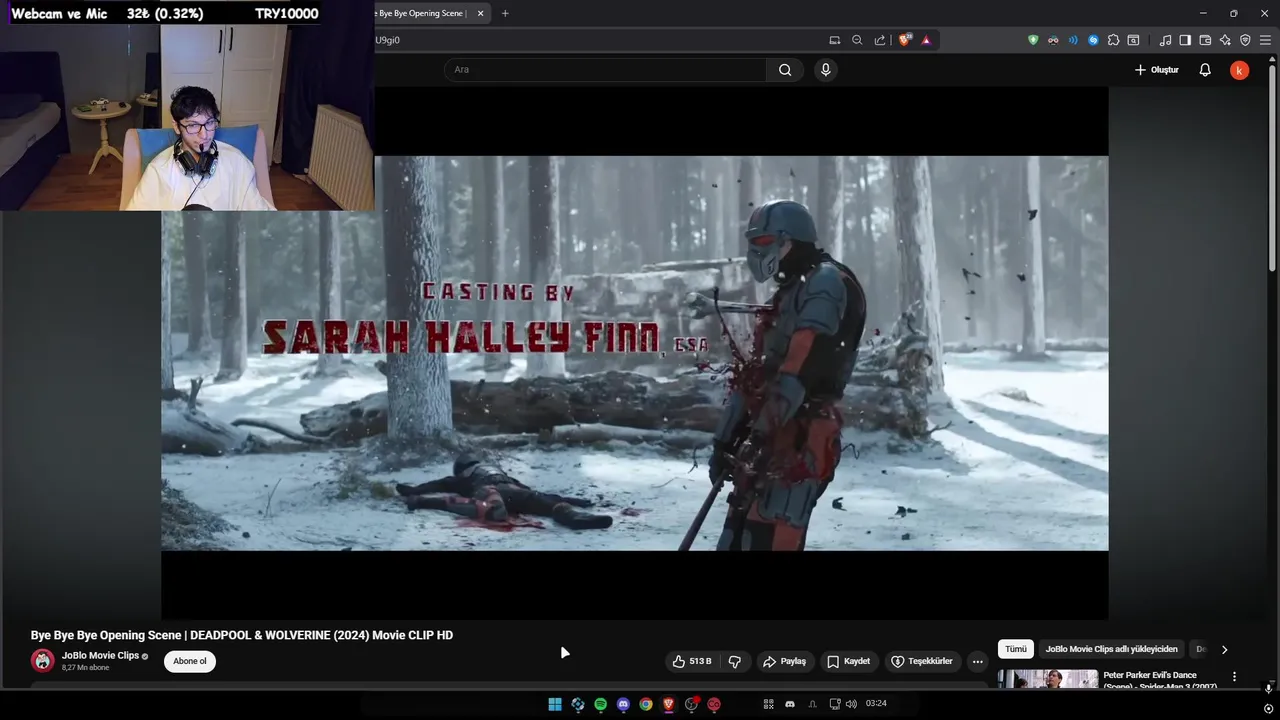This screenshot has height=720, width=1280.
Task: Click the page scrollbar thumb
Action: [x=1272, y=168]
